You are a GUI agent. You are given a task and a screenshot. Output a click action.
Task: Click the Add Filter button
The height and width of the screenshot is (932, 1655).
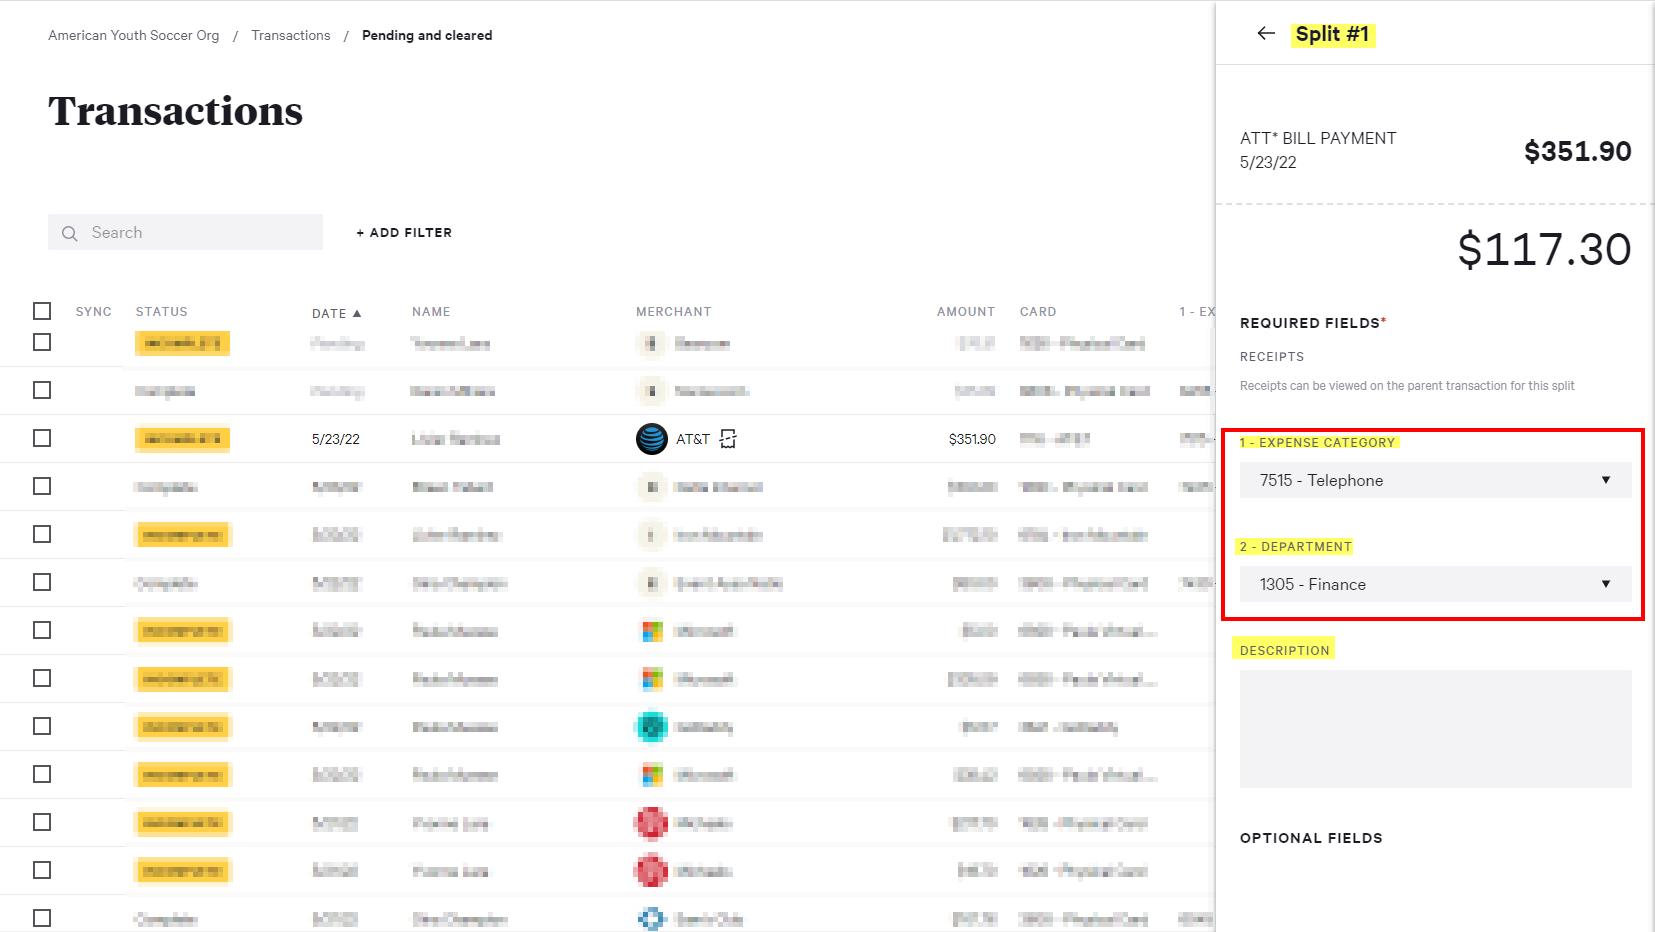coord(404,233)
